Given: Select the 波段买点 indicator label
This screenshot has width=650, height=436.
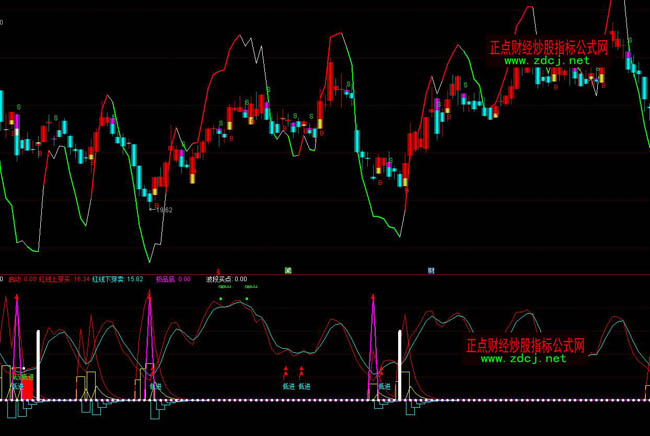Looking at the screenshot, I should click(x=218, y=280).
